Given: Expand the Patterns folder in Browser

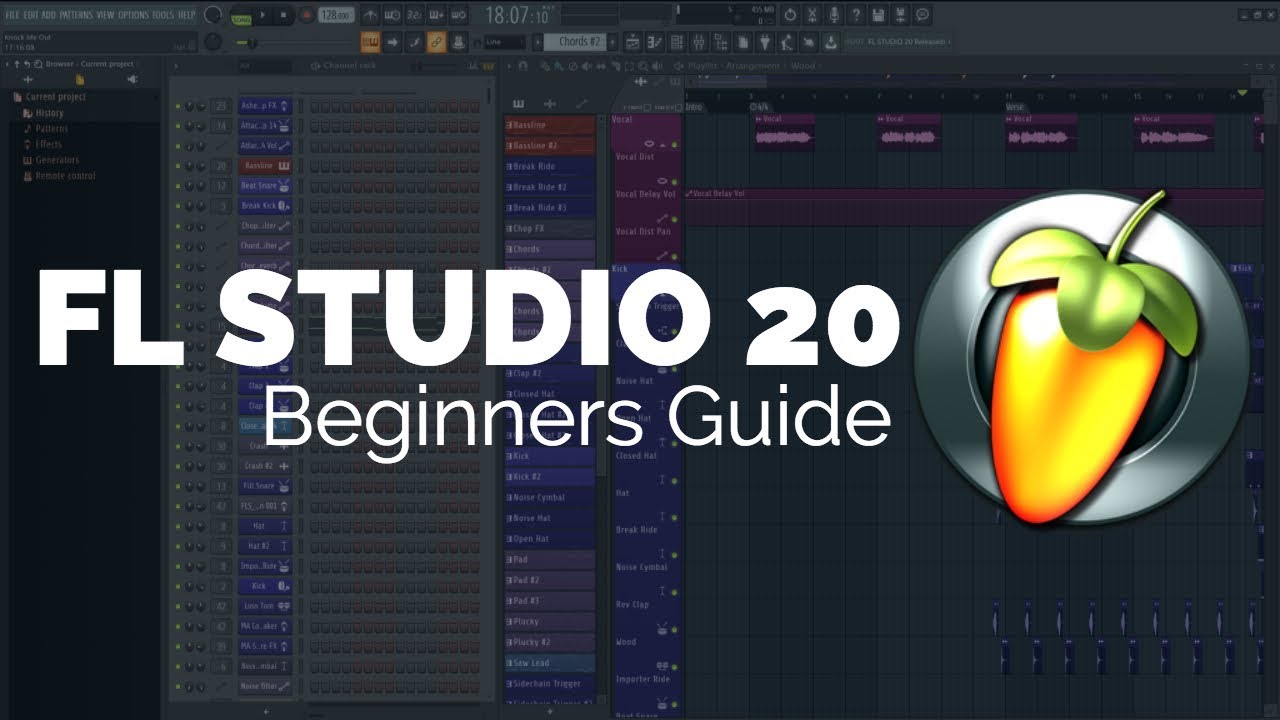Looking at the screenshot, I should tap(46, 129).
